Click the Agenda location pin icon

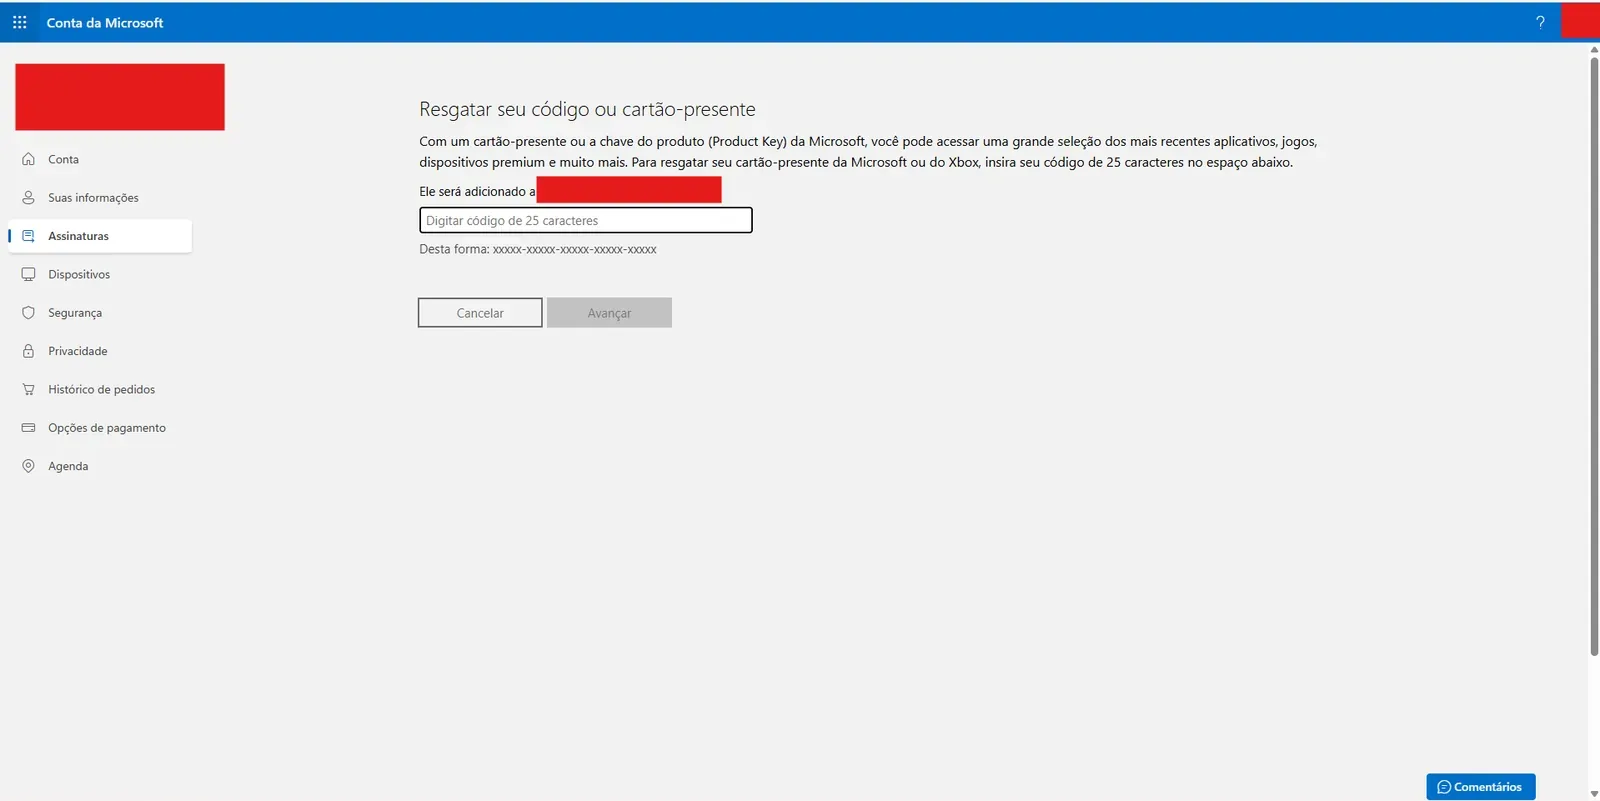(x=28, y=466)
